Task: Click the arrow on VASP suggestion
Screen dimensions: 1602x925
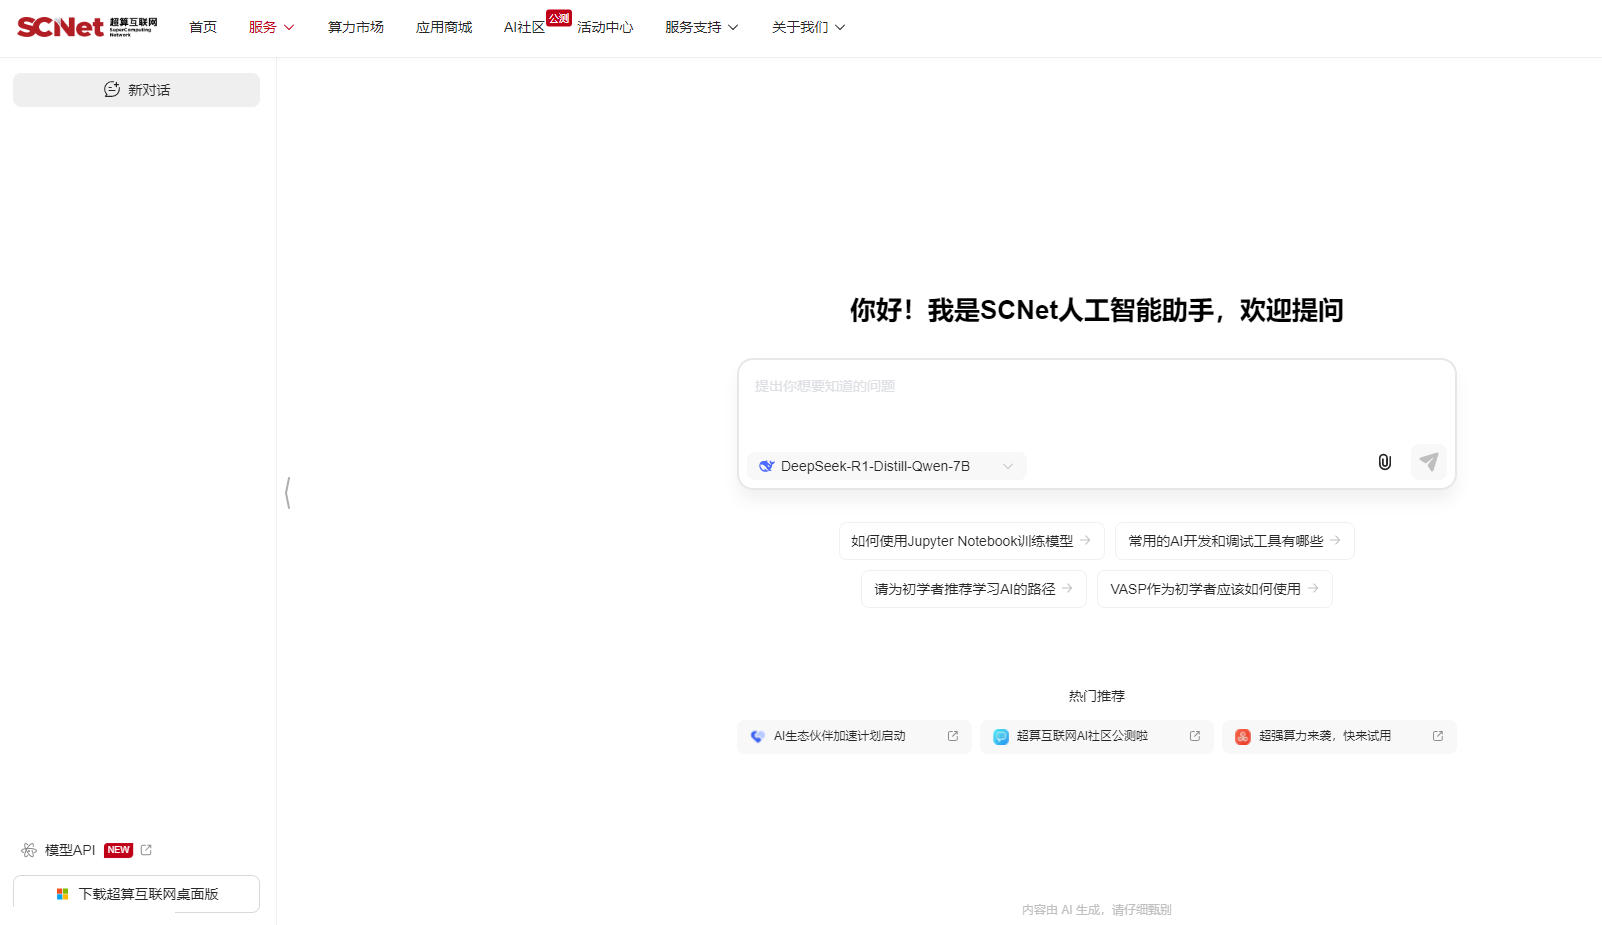Action: (x=1313, y=588)
